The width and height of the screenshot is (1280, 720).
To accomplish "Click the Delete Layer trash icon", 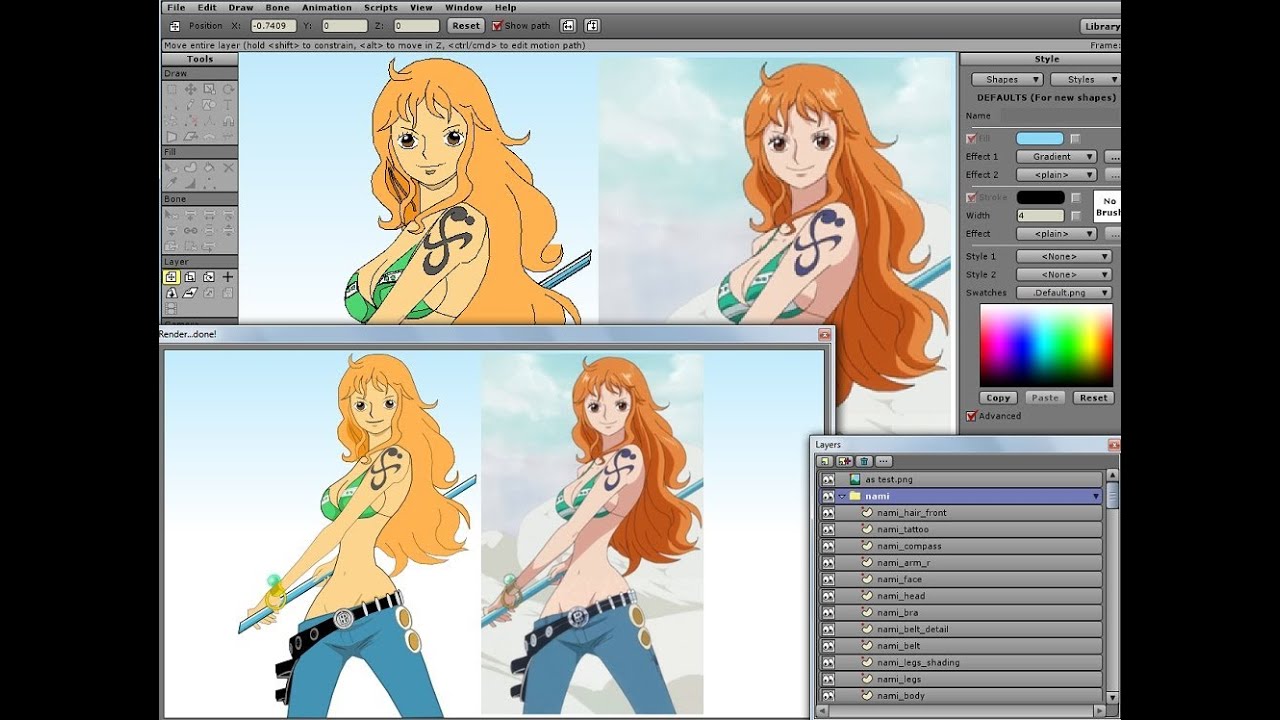I will [x=864, y=461].
